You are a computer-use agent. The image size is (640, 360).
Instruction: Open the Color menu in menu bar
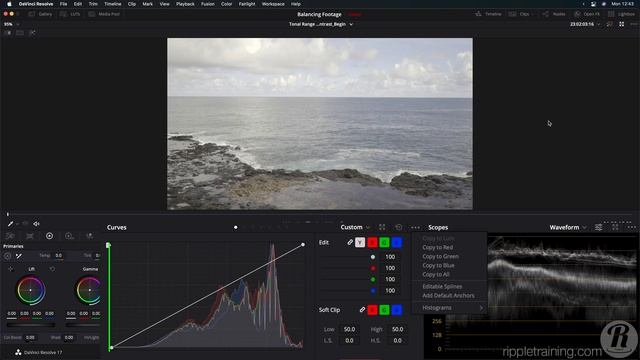pyautogui.click(x=227, y=4)
